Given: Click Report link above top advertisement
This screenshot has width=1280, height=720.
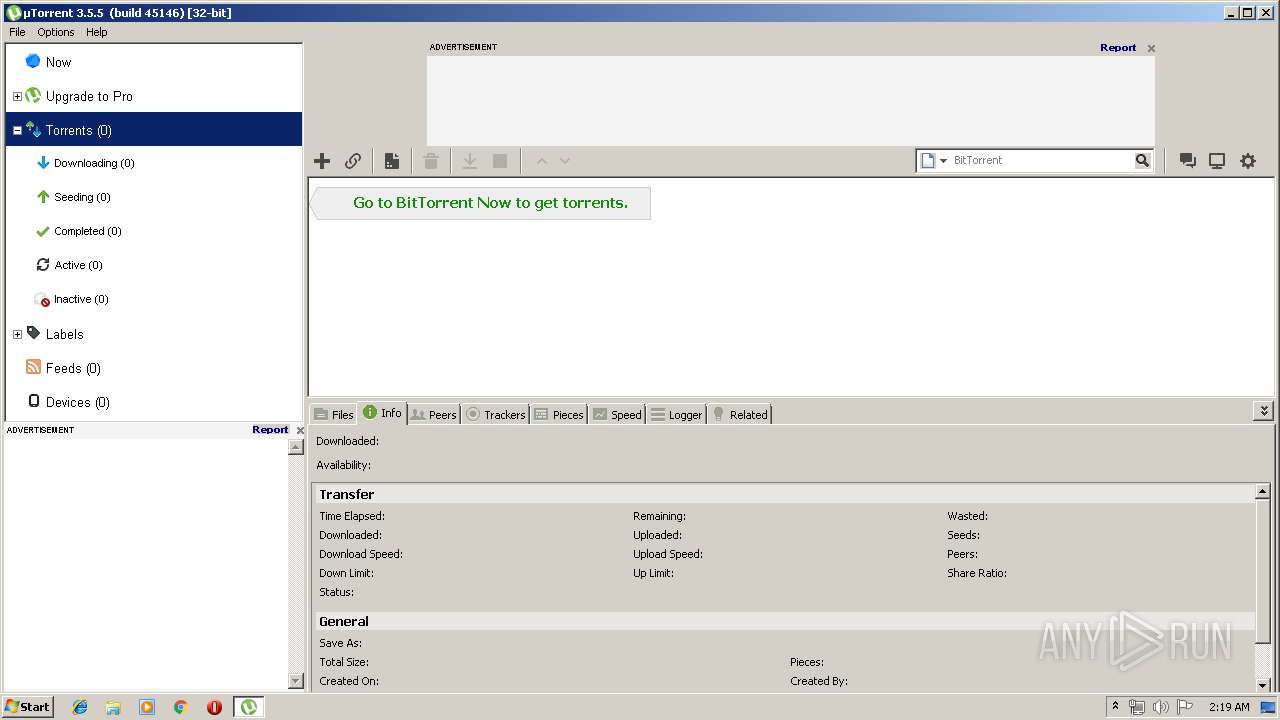Looking at the screenshot, I should (1118, 48).
